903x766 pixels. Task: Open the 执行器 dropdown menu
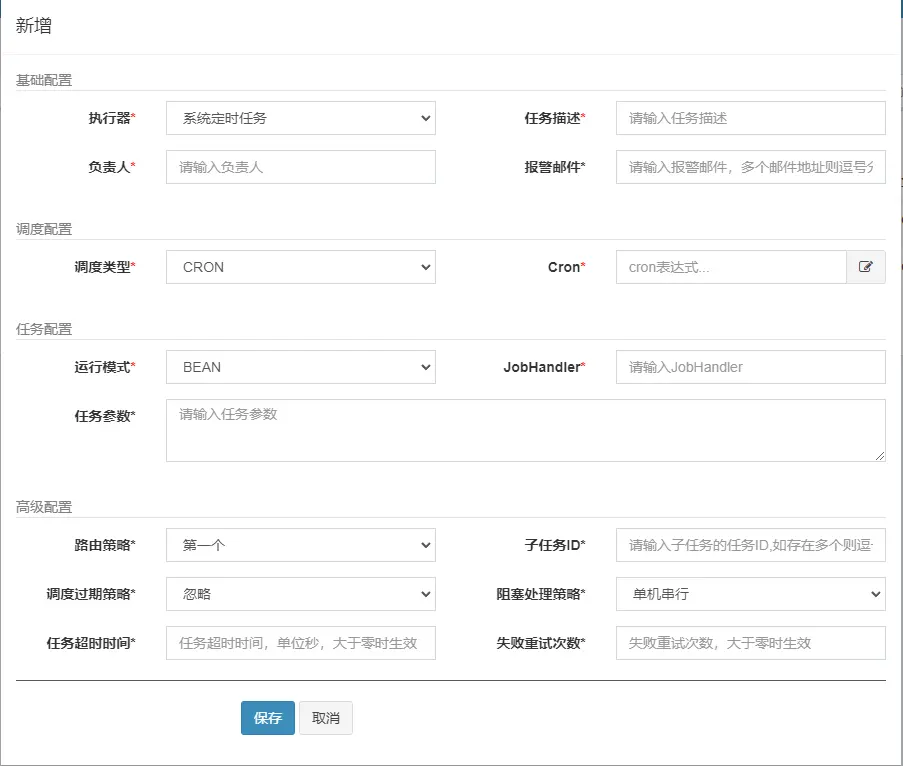(x=300, y=117)
